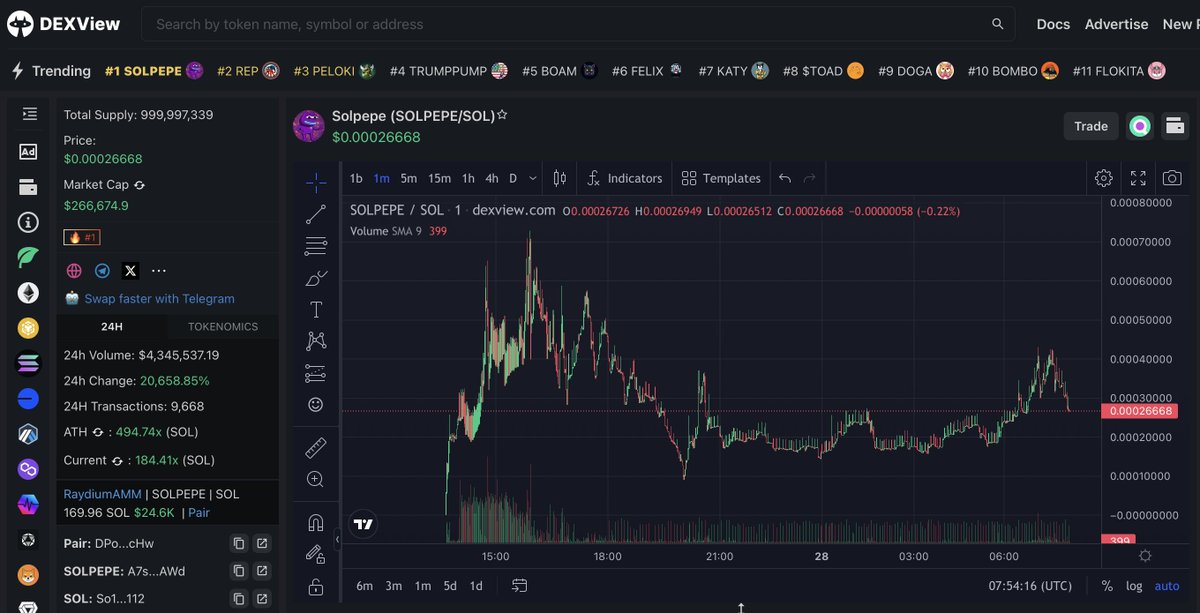The image size is (1200, 613).
Task: Open the Ad sidebar icon
Action: tap(28, 151)
